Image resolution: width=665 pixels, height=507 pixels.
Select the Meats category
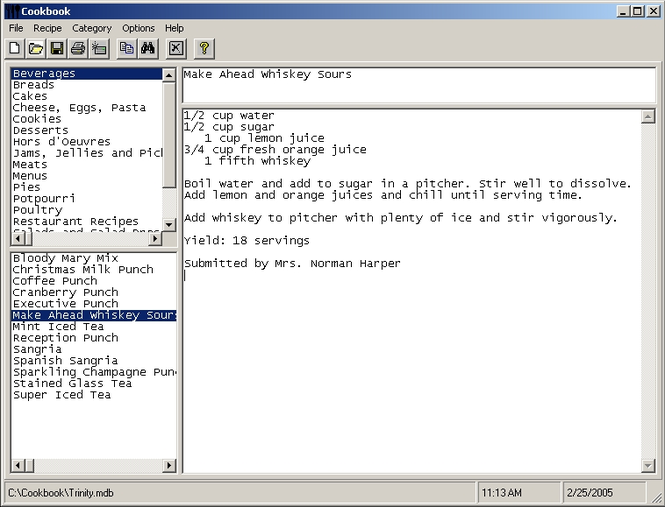click(87, 165)
